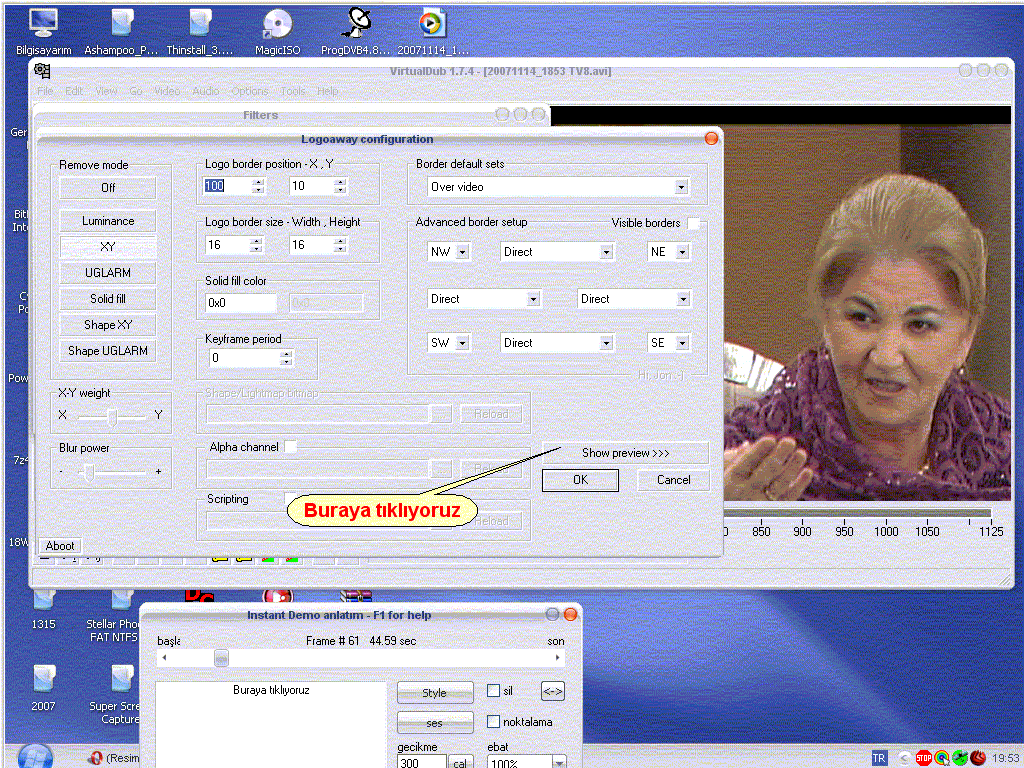Launch the MagicISO desktop shortcut
Viewport: 1024px width, 768px height.
(278, 30)
